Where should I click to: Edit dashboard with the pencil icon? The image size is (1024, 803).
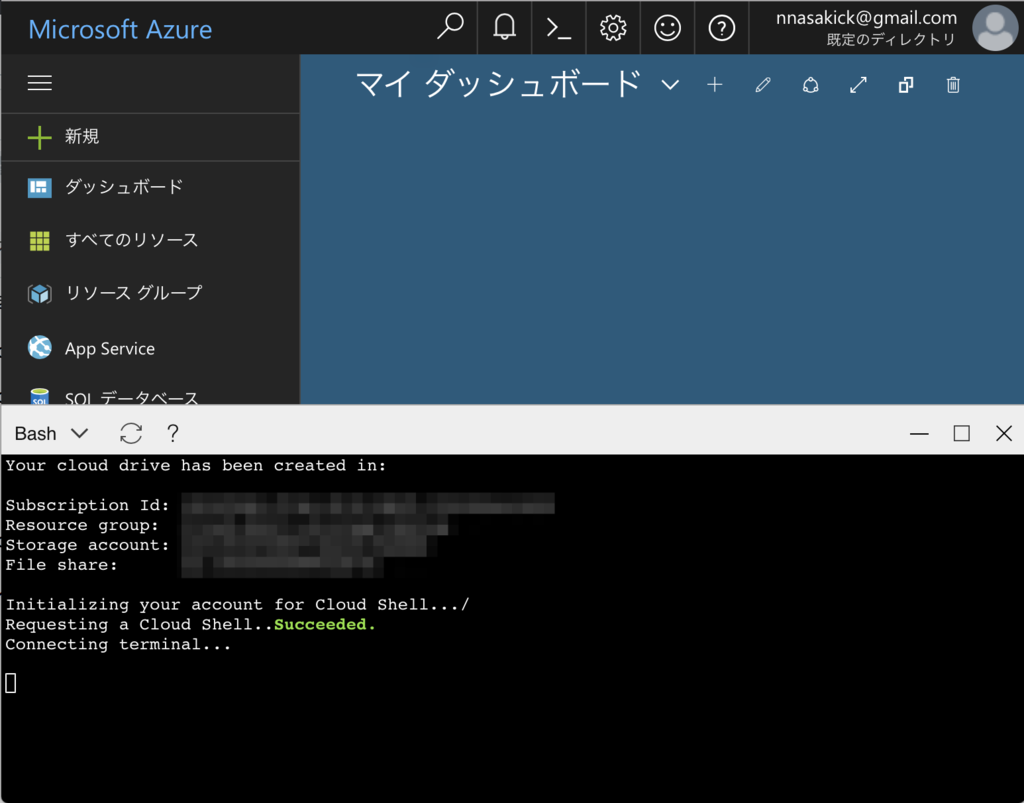[x=763, y=85]
